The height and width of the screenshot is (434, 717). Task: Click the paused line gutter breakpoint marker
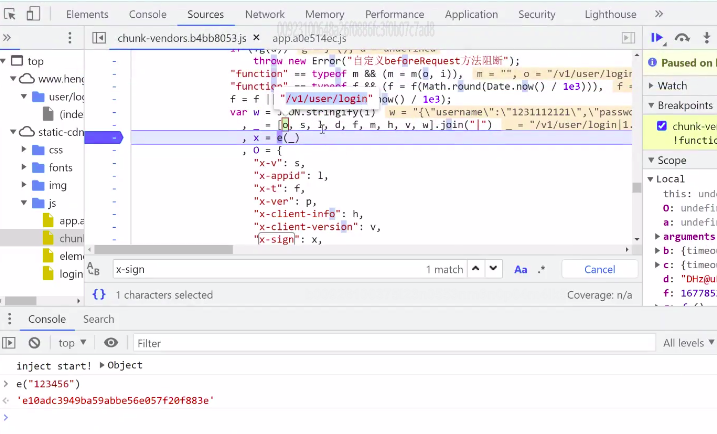click(104, 137)
